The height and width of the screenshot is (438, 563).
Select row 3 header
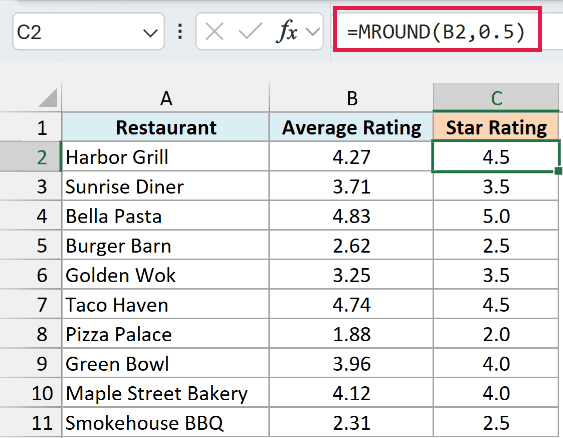(31, 186)
